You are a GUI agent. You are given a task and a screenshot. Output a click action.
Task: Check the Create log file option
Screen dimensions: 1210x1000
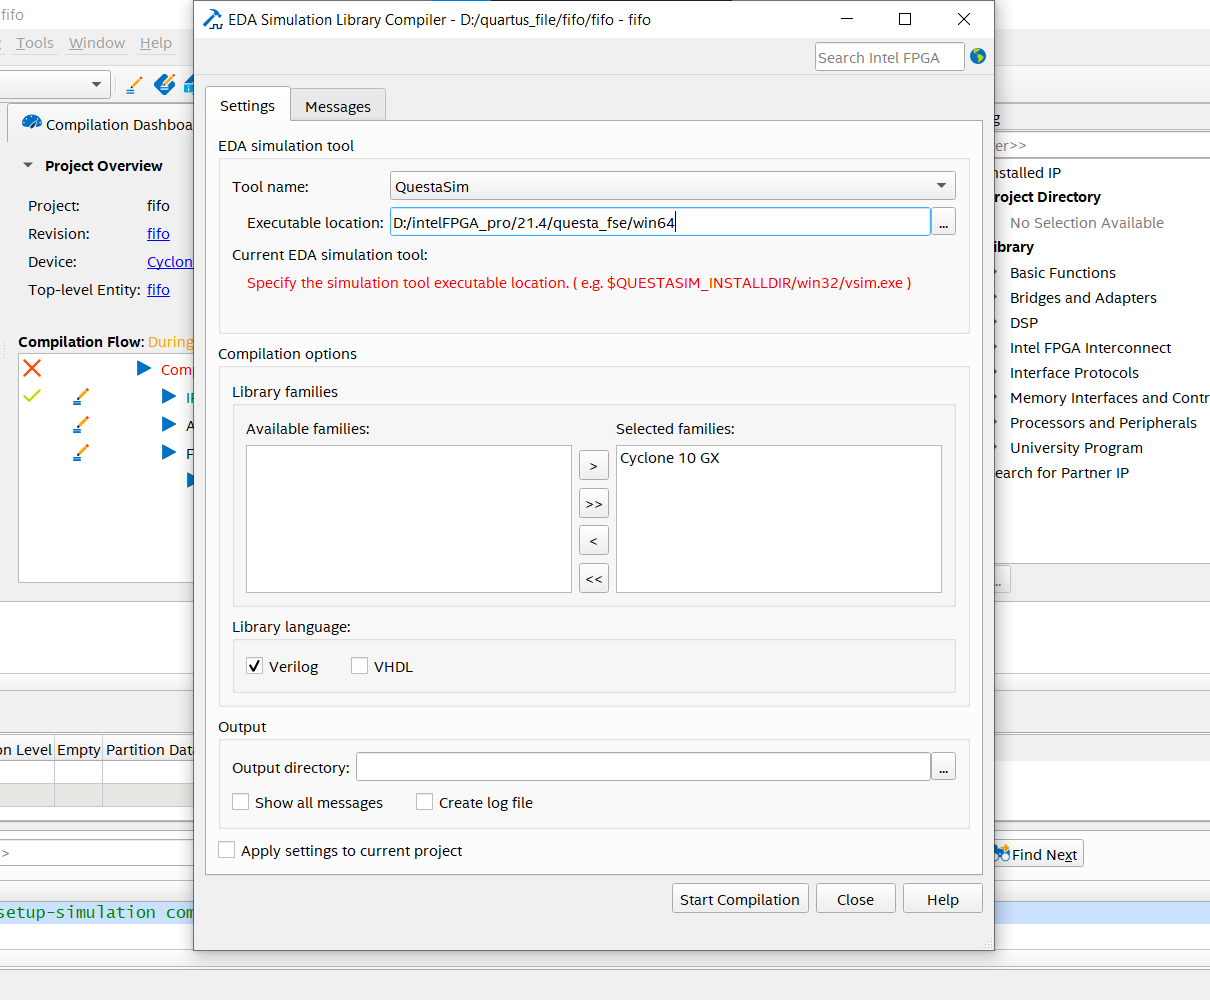[x=424, y=802]
